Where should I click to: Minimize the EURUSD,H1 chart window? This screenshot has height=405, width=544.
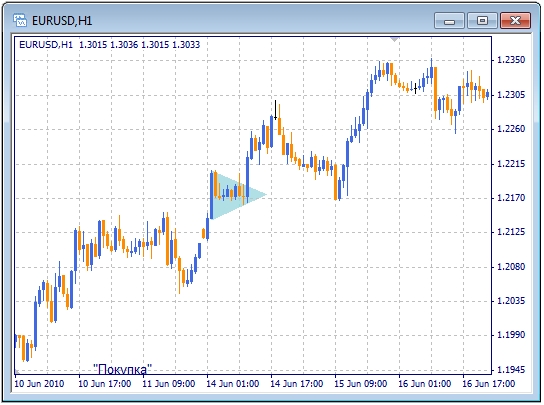[449, 21]
